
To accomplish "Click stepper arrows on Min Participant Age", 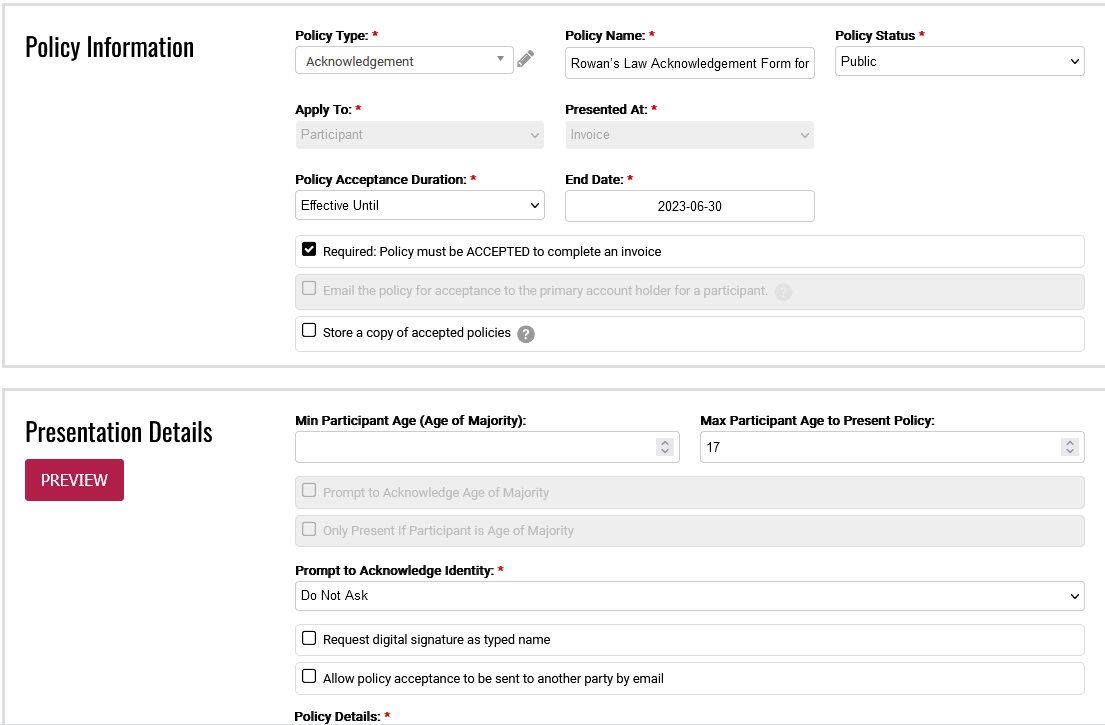I will [x=665, y=447].
